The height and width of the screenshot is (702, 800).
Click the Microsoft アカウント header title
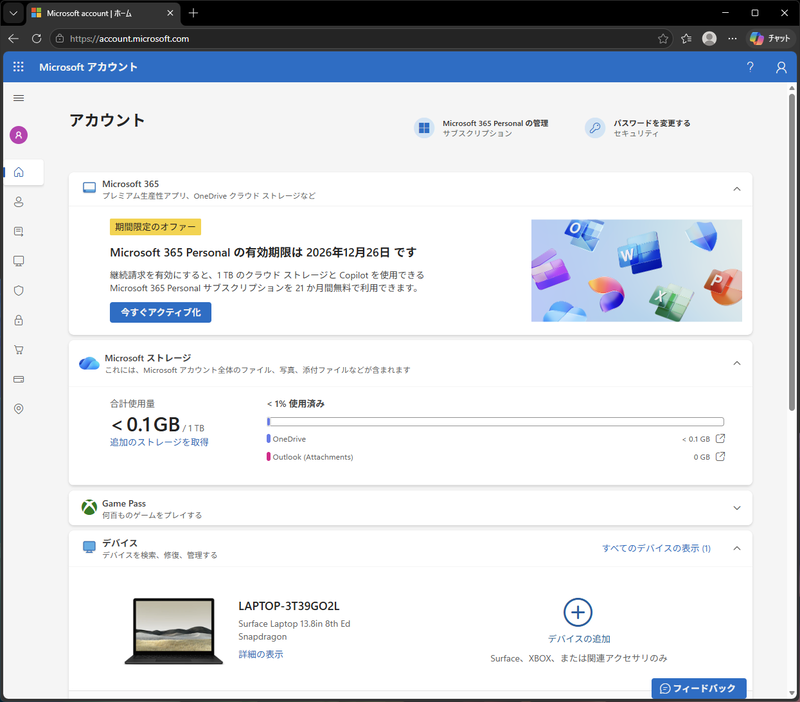click(x=88, y=67)
